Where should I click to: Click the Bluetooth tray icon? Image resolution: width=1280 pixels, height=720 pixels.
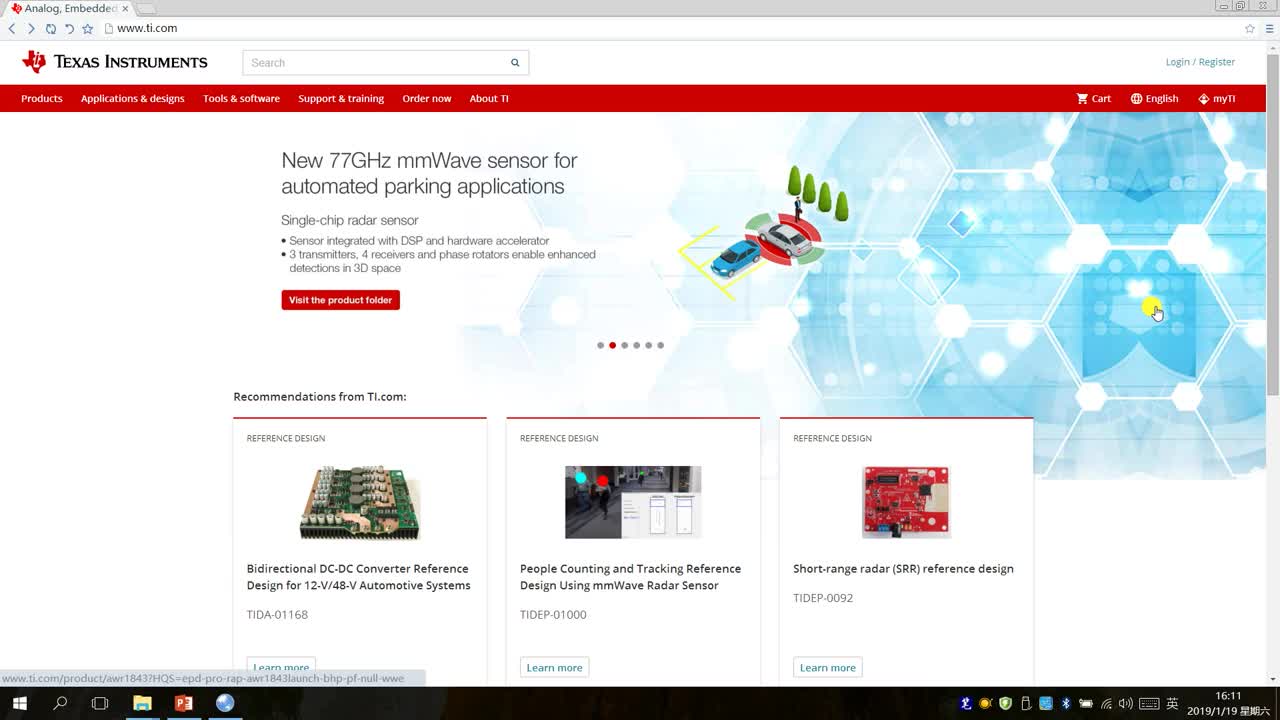coord(1065,703)
